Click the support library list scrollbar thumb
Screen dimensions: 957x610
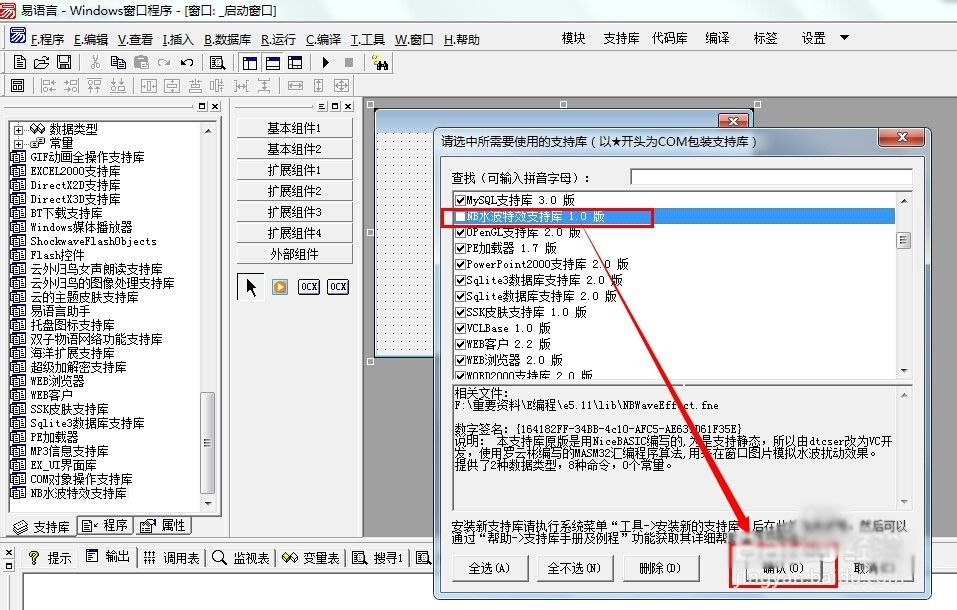pyautogui.click(x=903, y=240)
